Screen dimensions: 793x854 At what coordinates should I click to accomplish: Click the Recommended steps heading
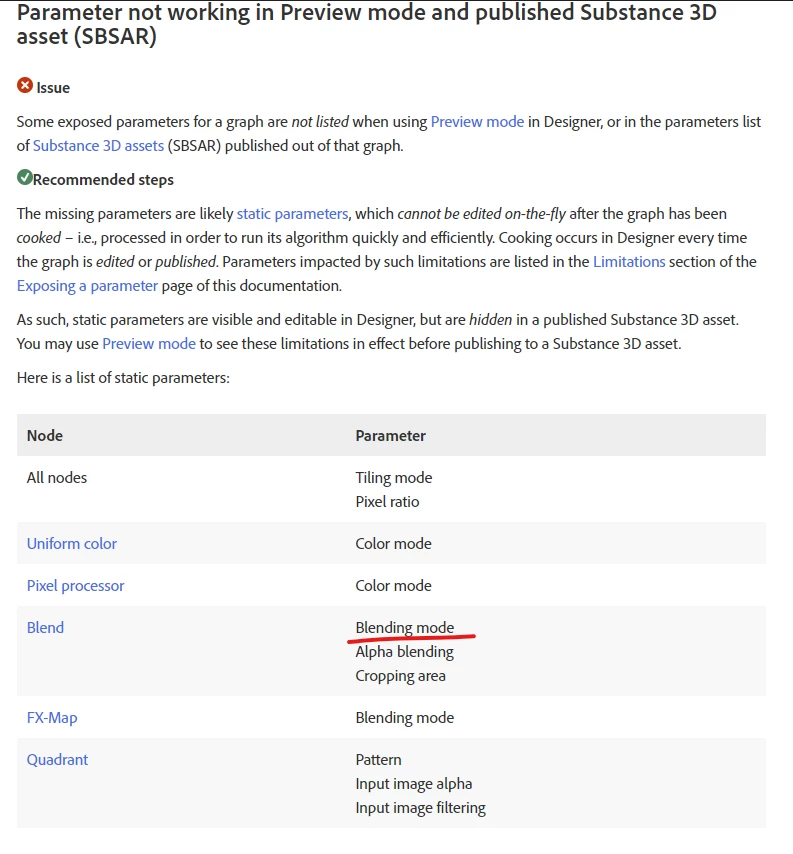click(103, 180)
